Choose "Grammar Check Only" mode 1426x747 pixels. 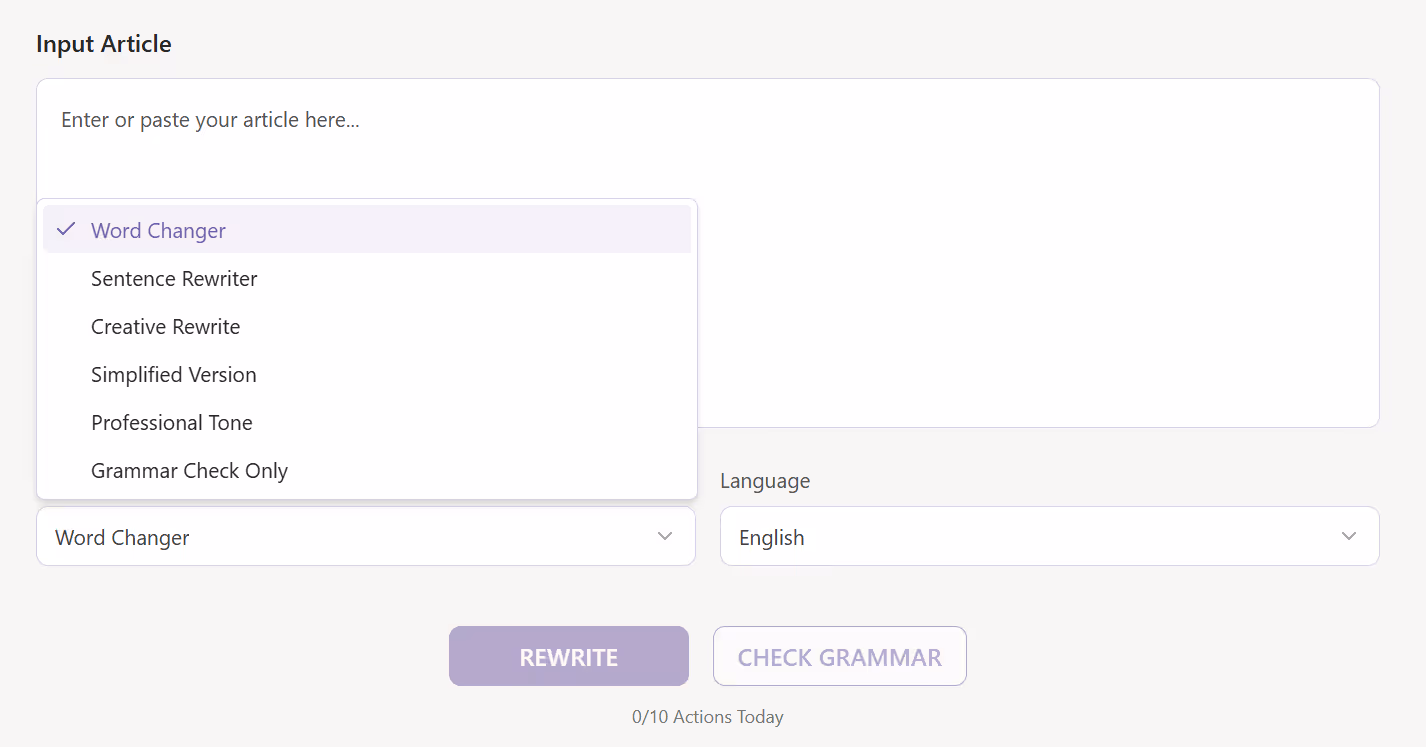coord(189,470)
